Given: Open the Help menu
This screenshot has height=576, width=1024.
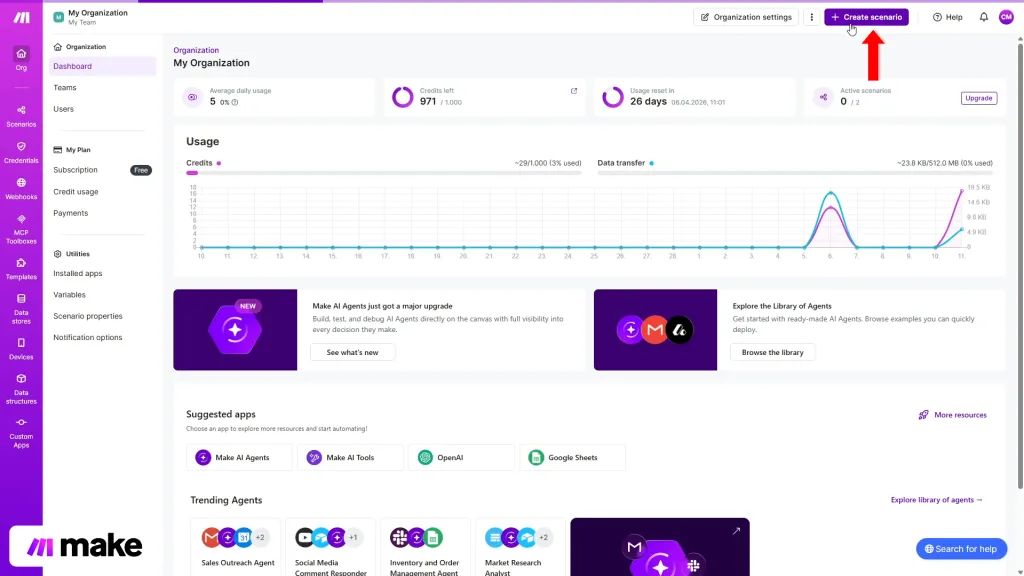Looking at the screenshot, I should tap(948, 17).
